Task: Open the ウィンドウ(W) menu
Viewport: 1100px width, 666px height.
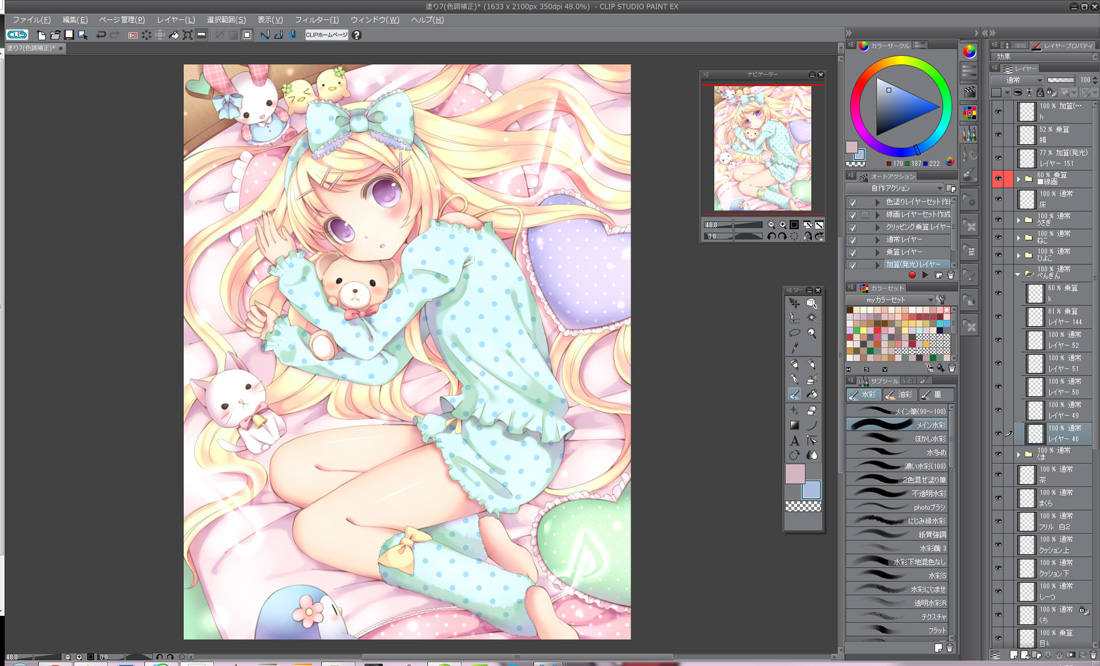Action: (x=375, y=20)
